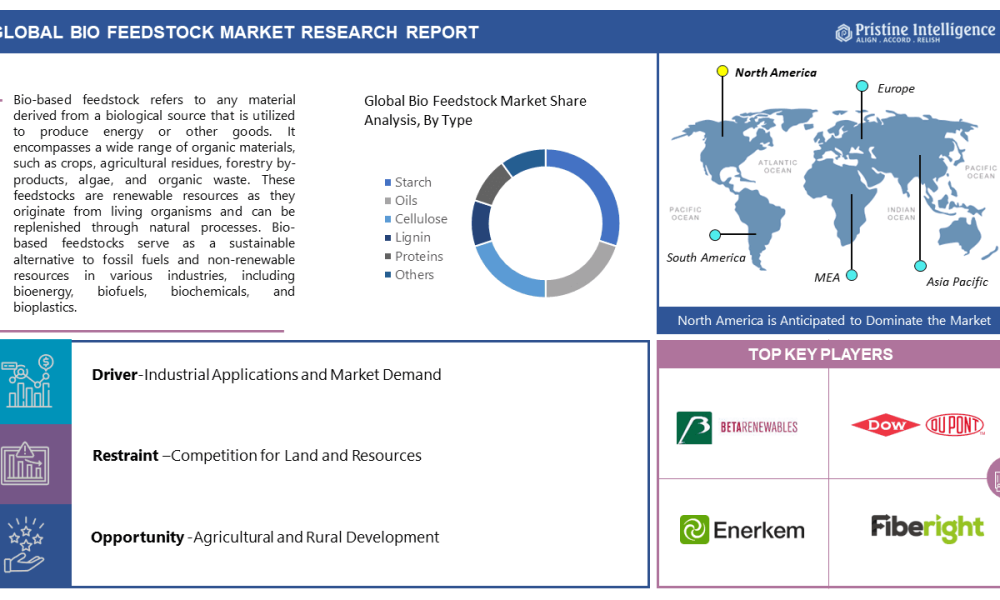This screenshot has height=600, width=1000.
Task: Click the 'Cellulose' legend label
Action: [421, 219]
